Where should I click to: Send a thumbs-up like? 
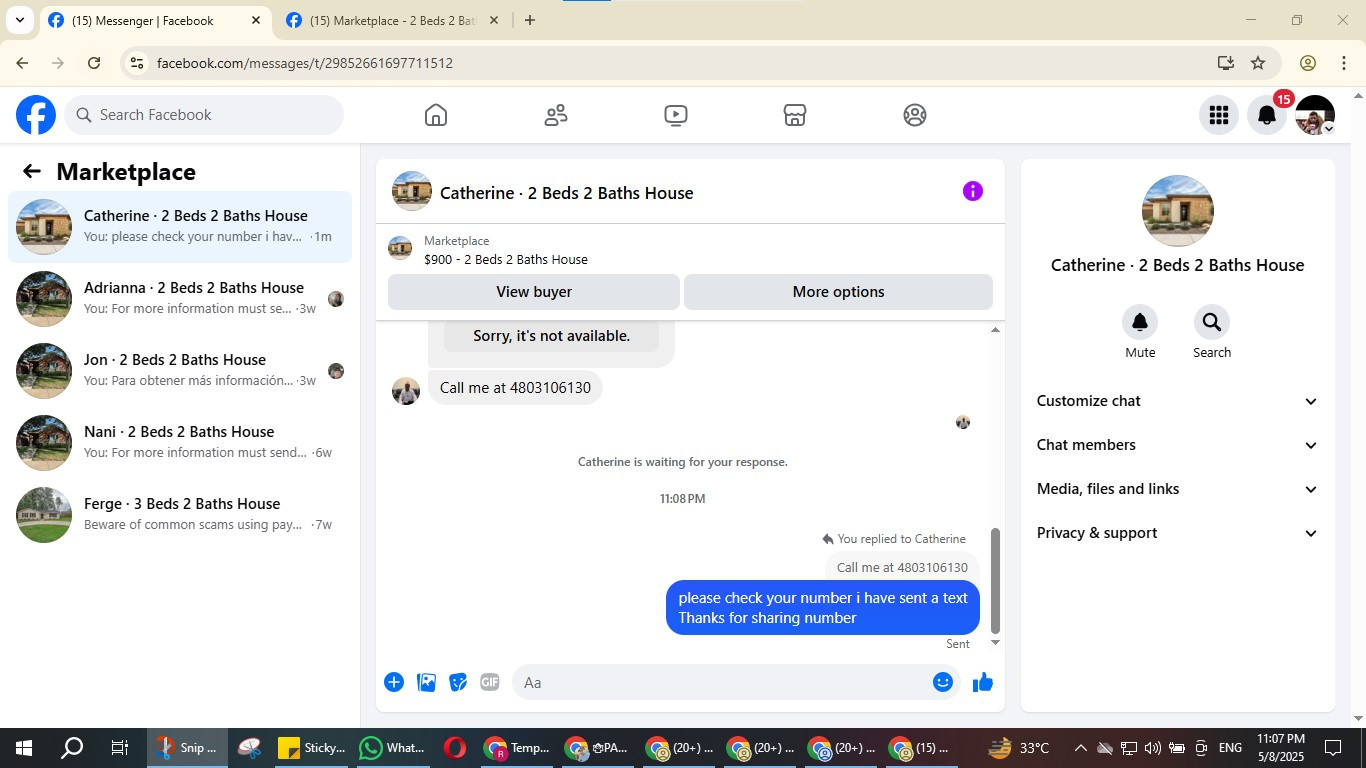[983, 682]
